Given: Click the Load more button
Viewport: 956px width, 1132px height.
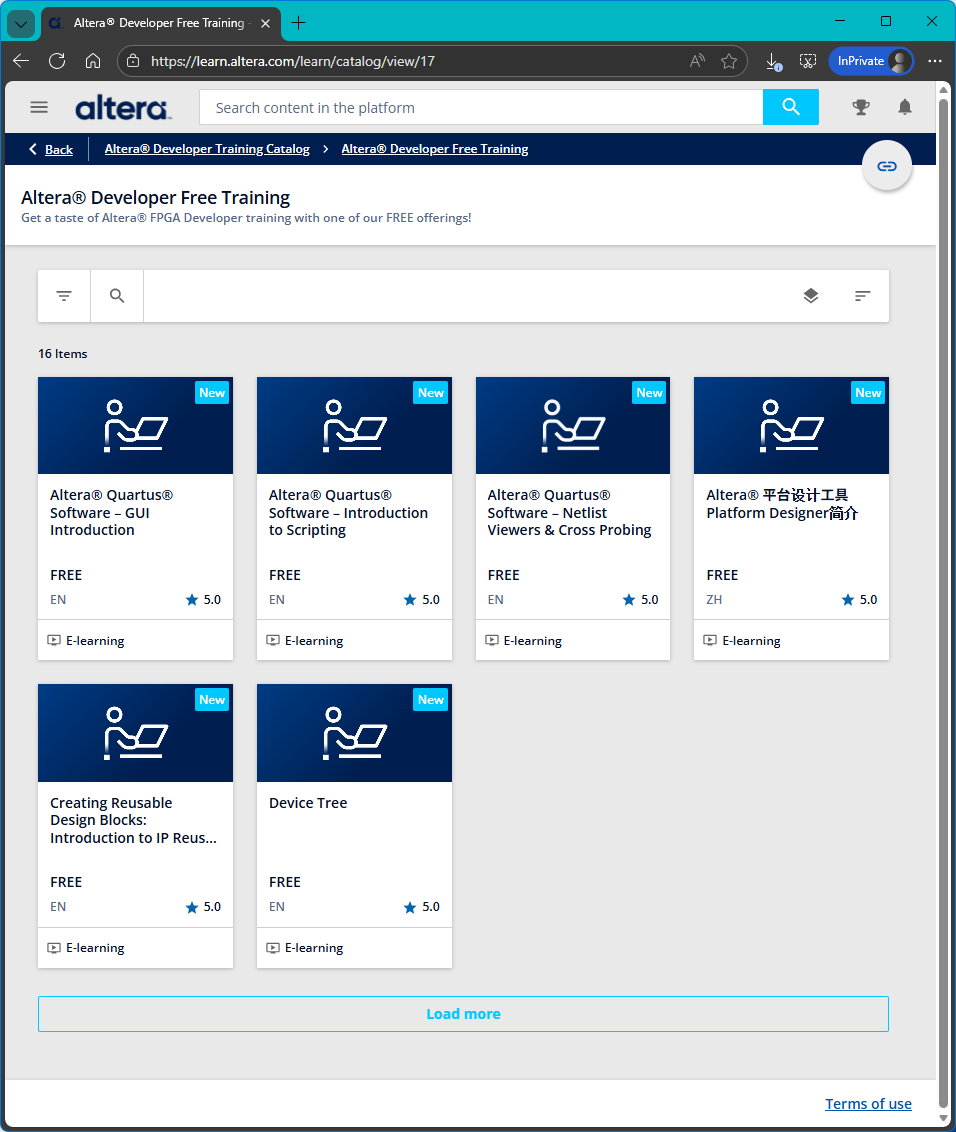Looking at the screenshot, I should coord(463,1013).
